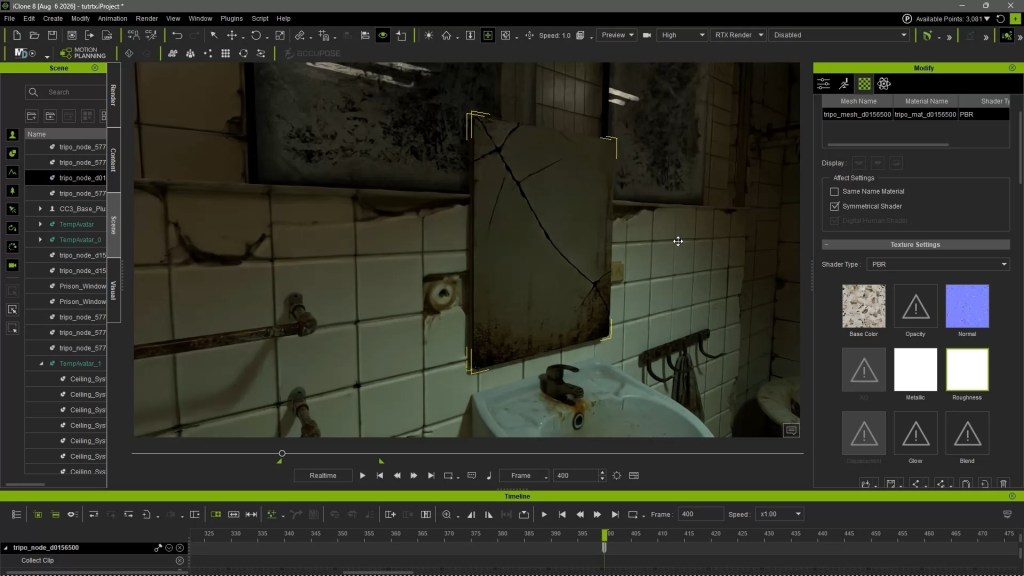Screen dimensions: 1024x576
Task: Expand the TempAvatar_0 tree node
Action: [x=40, y=240]
